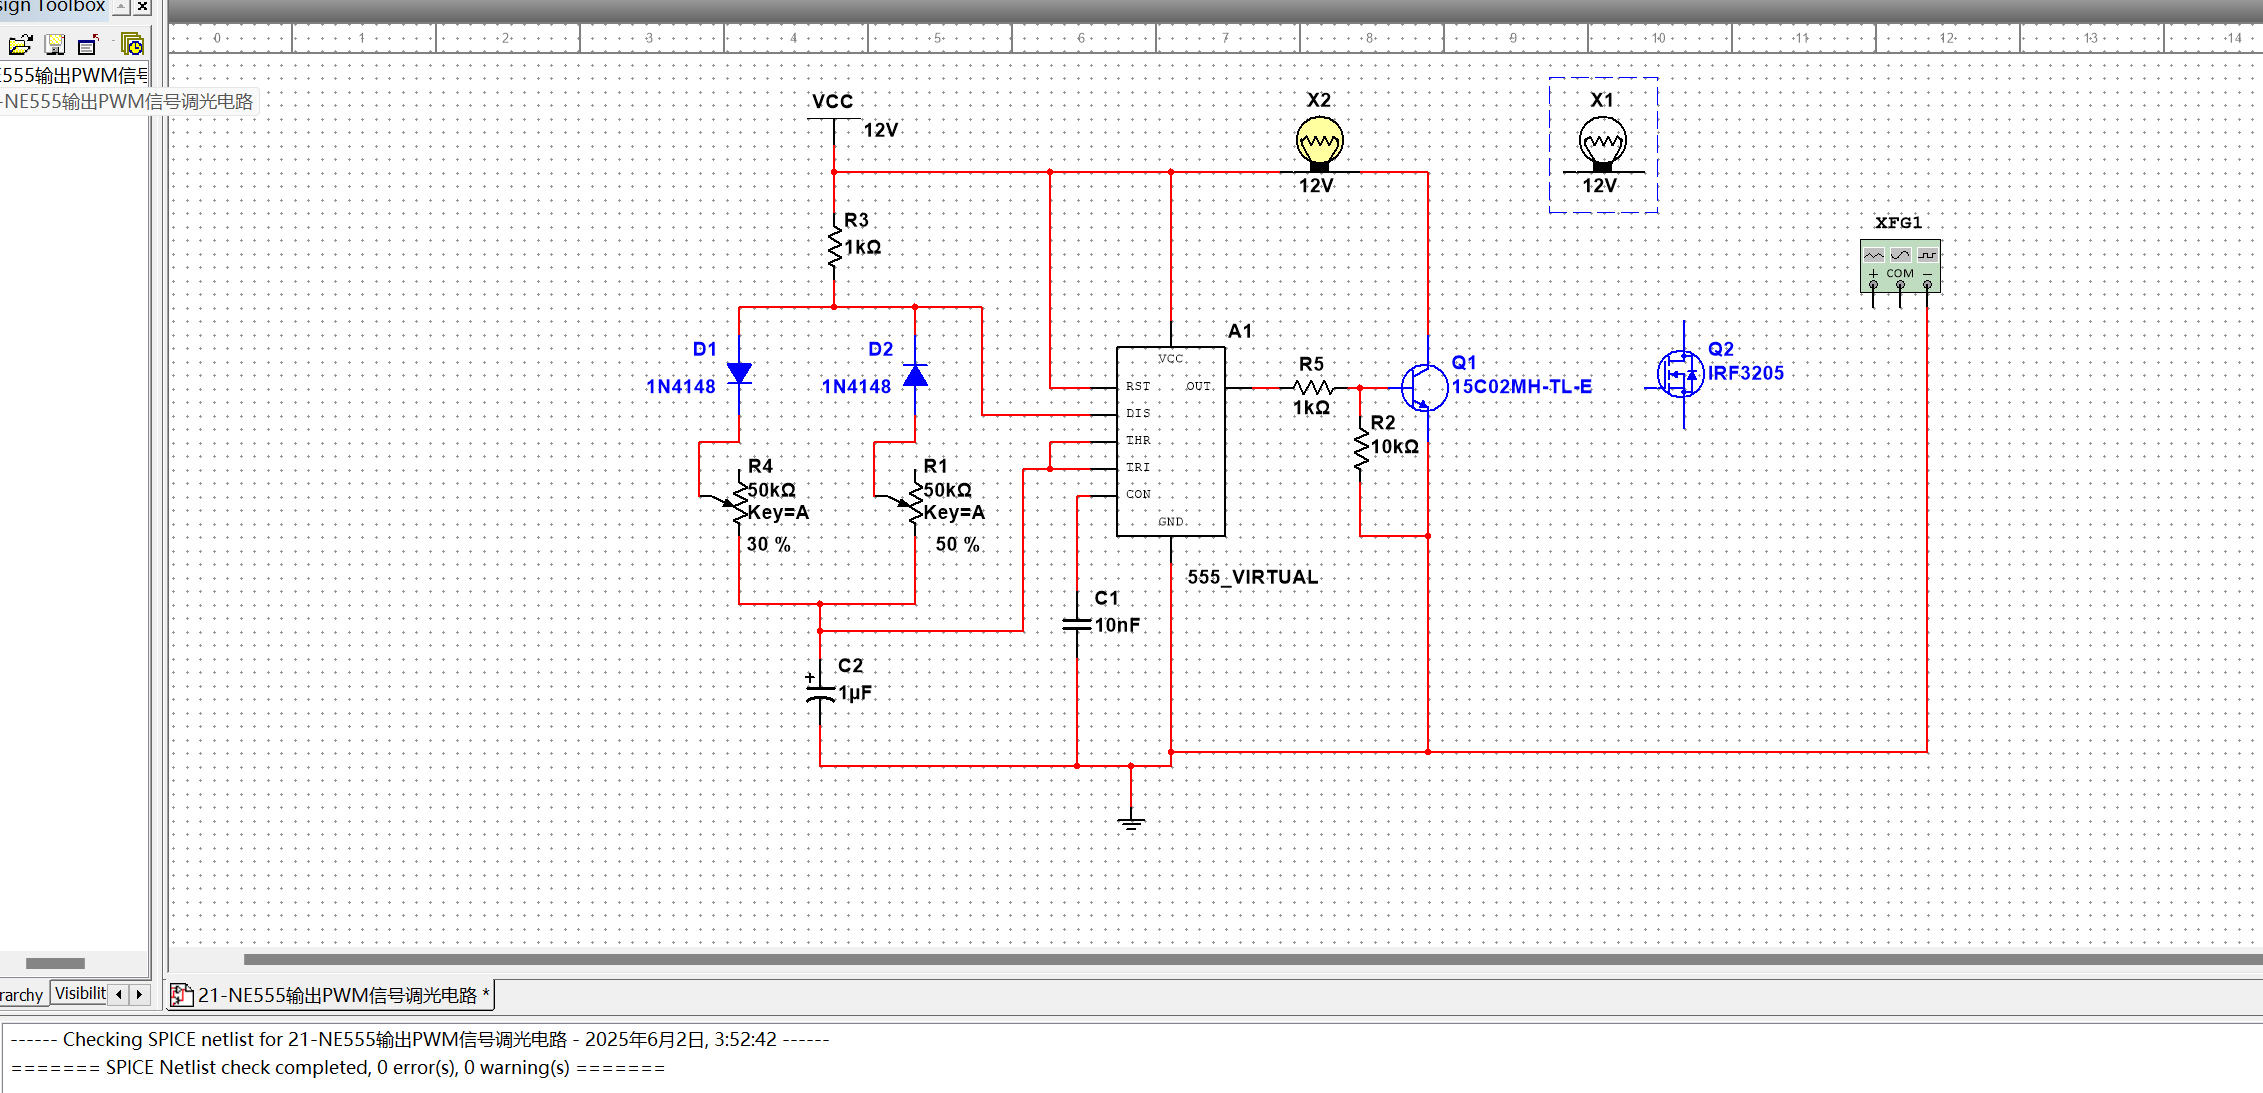Switch to the Visibility tab

click(79, 993)
